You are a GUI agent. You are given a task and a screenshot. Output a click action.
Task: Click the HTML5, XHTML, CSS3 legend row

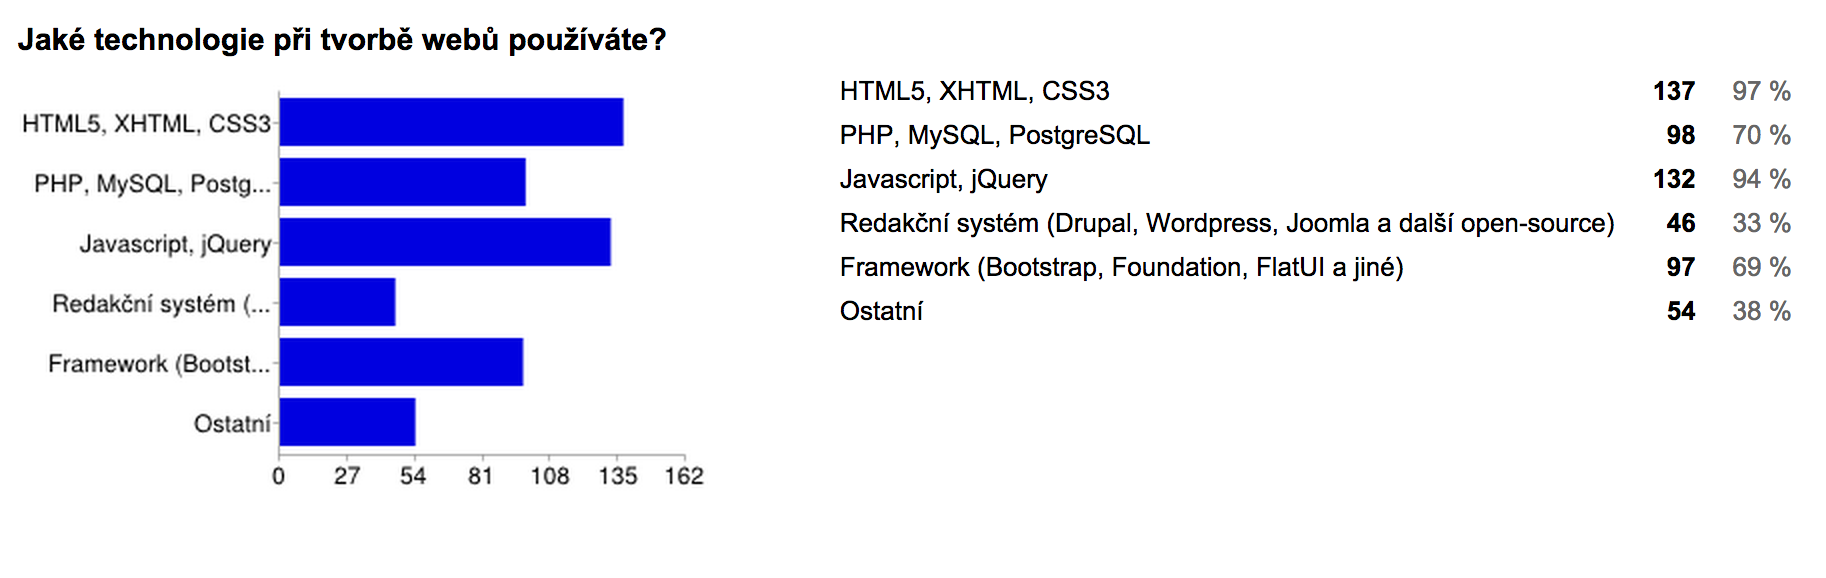point(974,91)
